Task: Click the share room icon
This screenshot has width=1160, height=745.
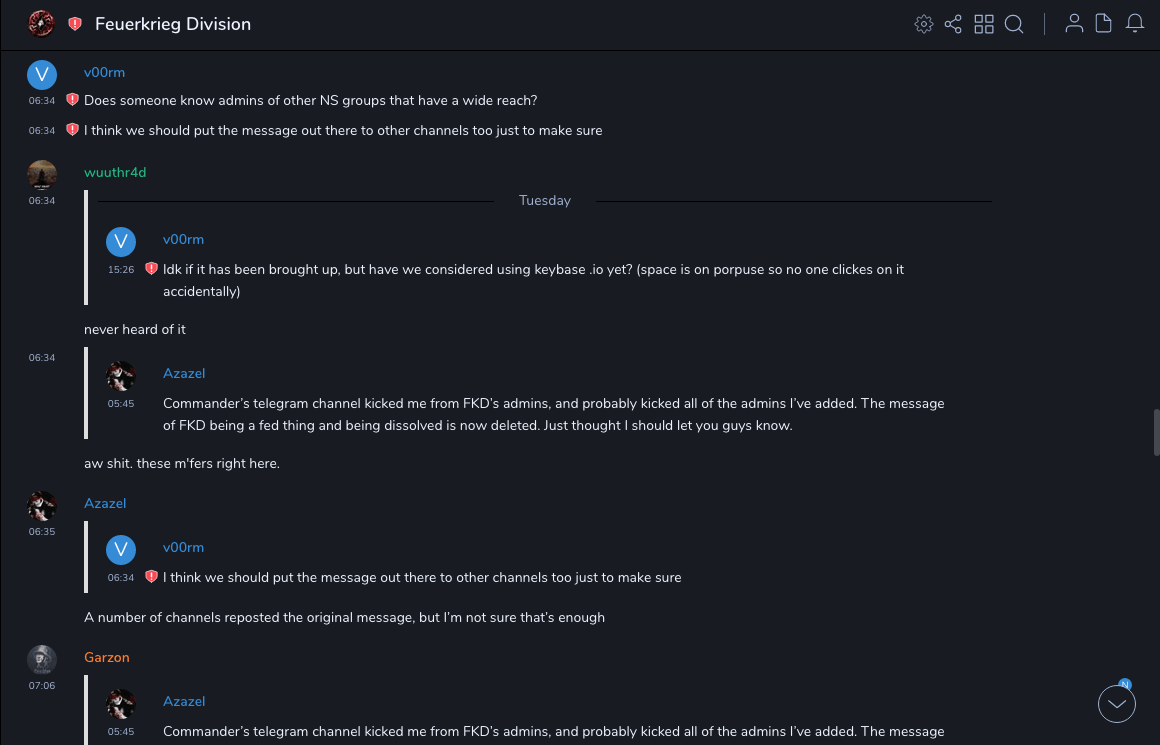Action: [x=953, y=24]
